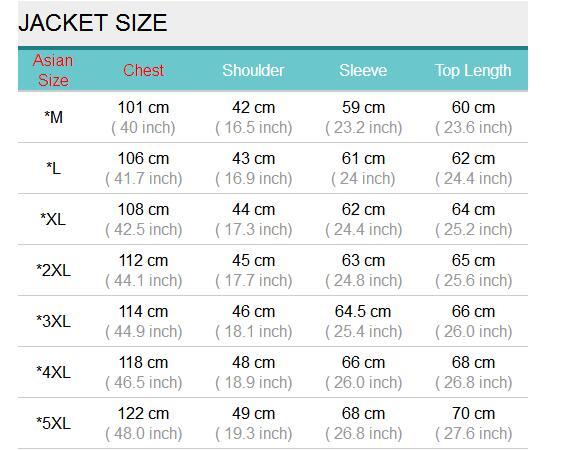Select the *5XL size row label
This screenshot has width=587, height=450.
pyautogui.click(x=53, y=423)
